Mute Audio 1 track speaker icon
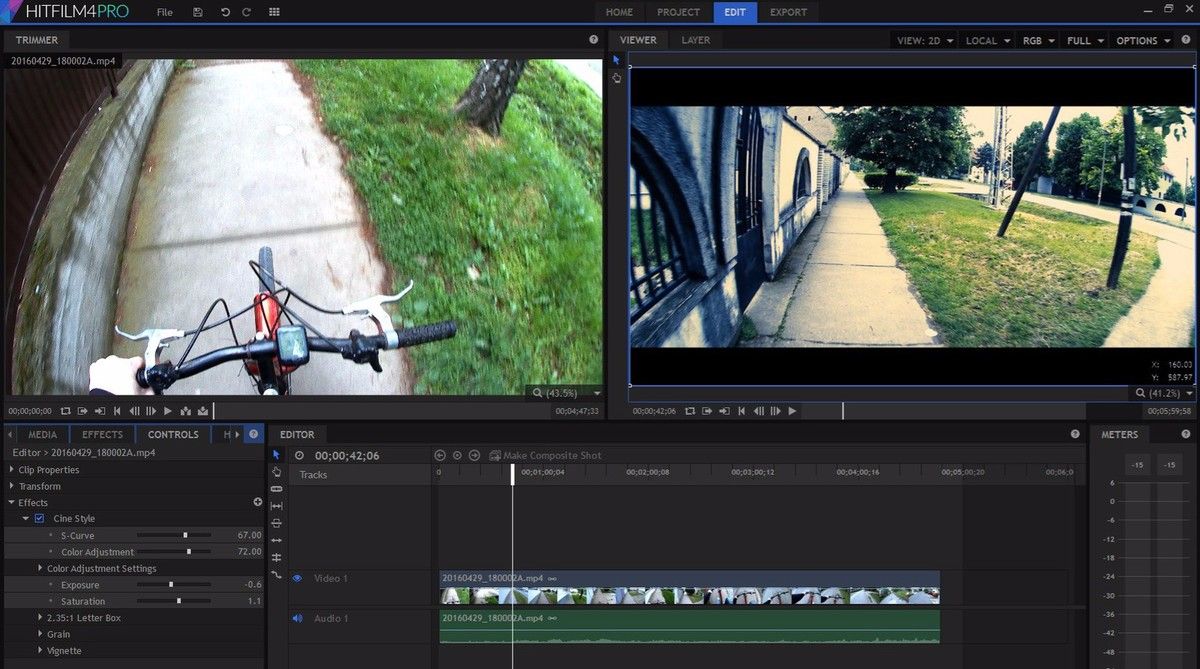 coord(297,618)
